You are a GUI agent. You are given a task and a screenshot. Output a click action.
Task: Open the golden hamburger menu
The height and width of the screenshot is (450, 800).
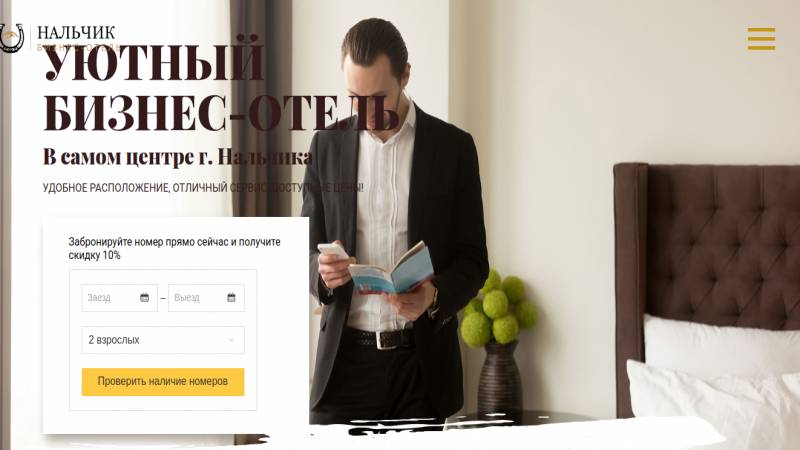click(x=761, y=39)
